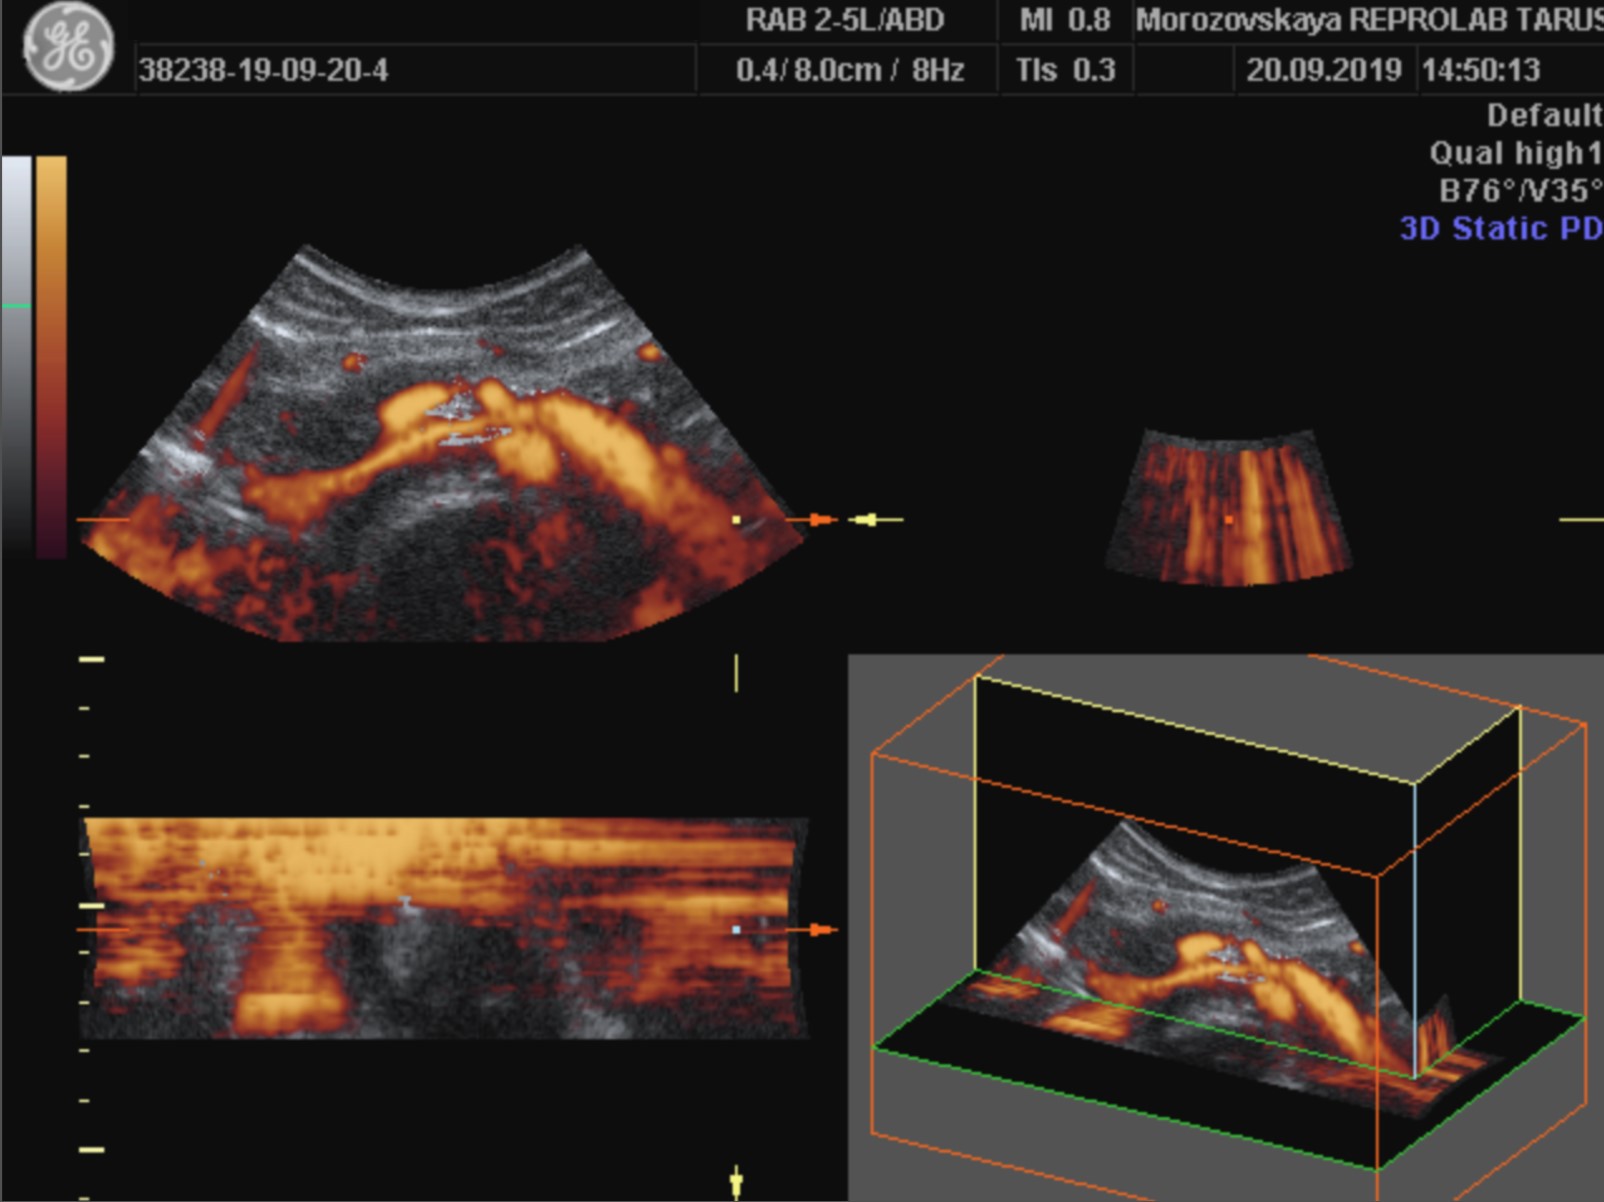Click the small plane B sectional image
Image resolution: width=1604 pixels, height=1202 pixels.
[1229, 507]
